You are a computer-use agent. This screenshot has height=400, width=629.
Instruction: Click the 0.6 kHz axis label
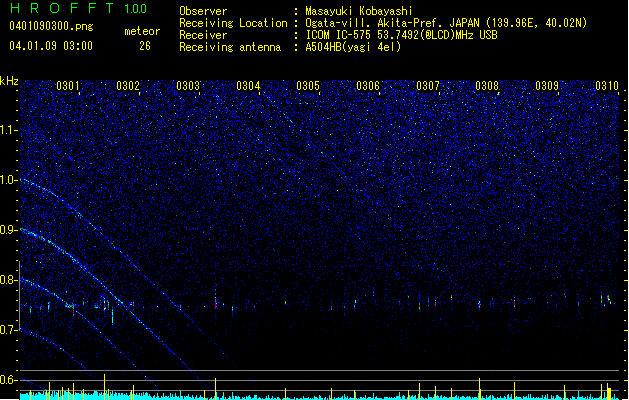tap(8, 380)
